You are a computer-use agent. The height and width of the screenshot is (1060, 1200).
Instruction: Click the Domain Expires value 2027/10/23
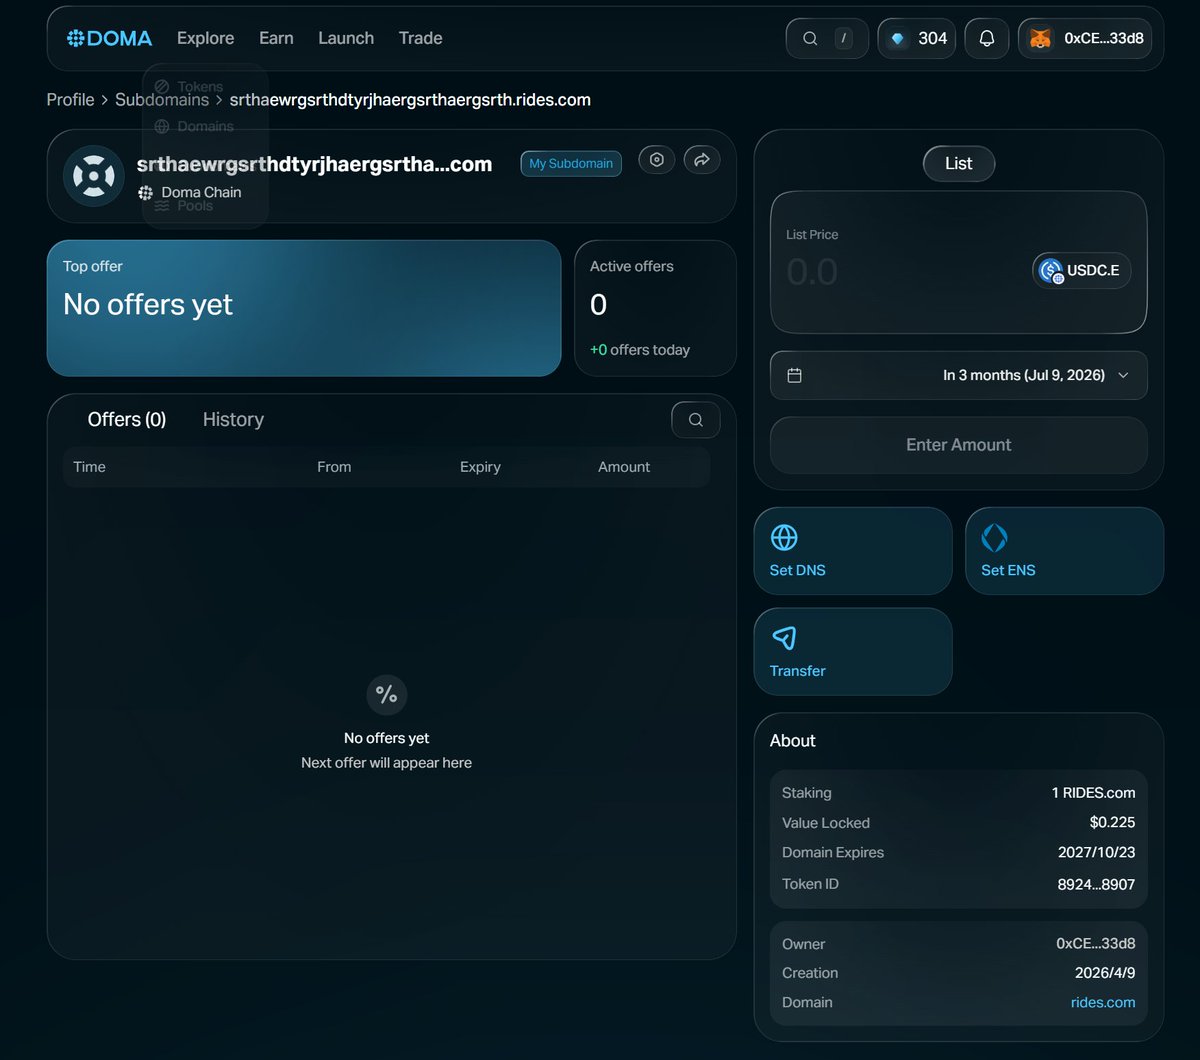coord(1097,853)
